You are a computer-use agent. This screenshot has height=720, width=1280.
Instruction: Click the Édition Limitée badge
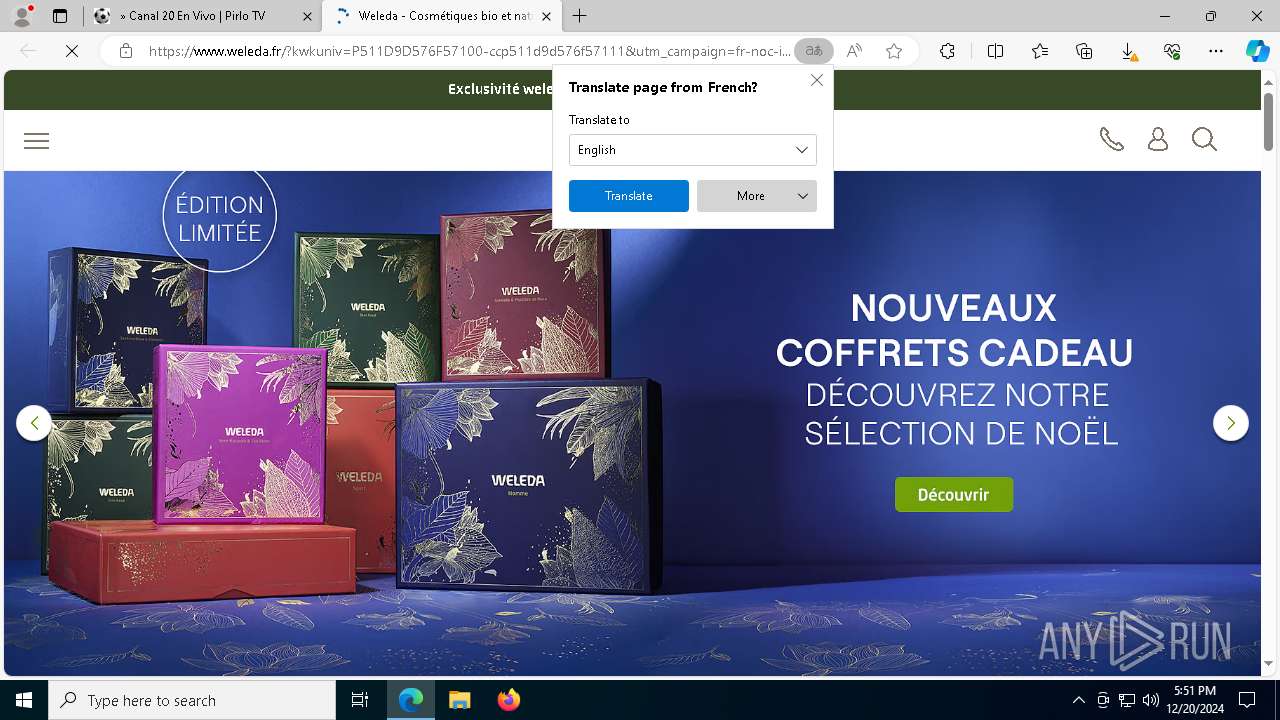pos(219,218)
